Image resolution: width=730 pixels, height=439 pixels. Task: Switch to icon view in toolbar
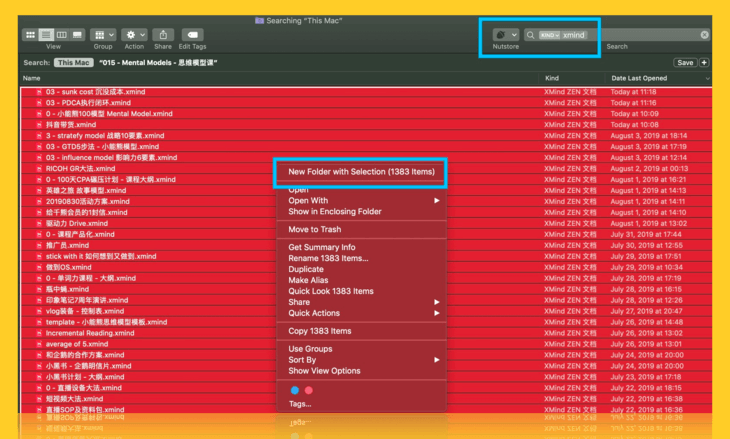pyautogui.click(x=30, y=35)
